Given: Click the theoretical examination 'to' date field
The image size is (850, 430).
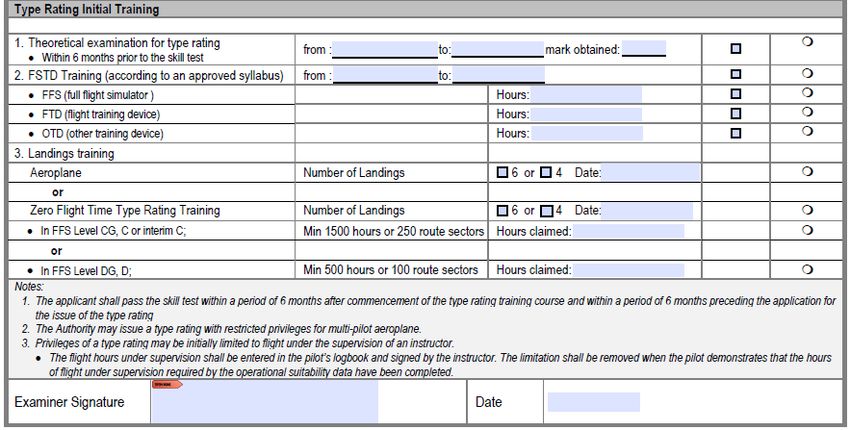Looking at the screenshot, I should (498, 49).
